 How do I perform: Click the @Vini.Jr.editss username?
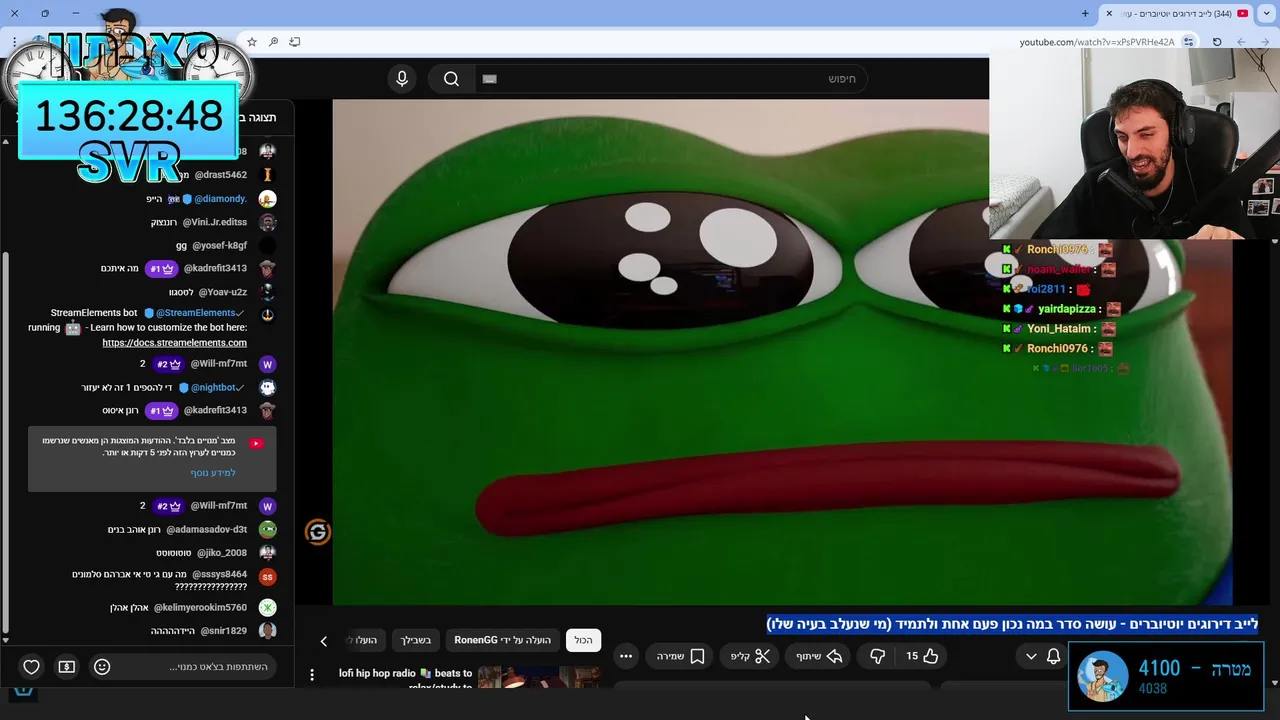[214, 223]
